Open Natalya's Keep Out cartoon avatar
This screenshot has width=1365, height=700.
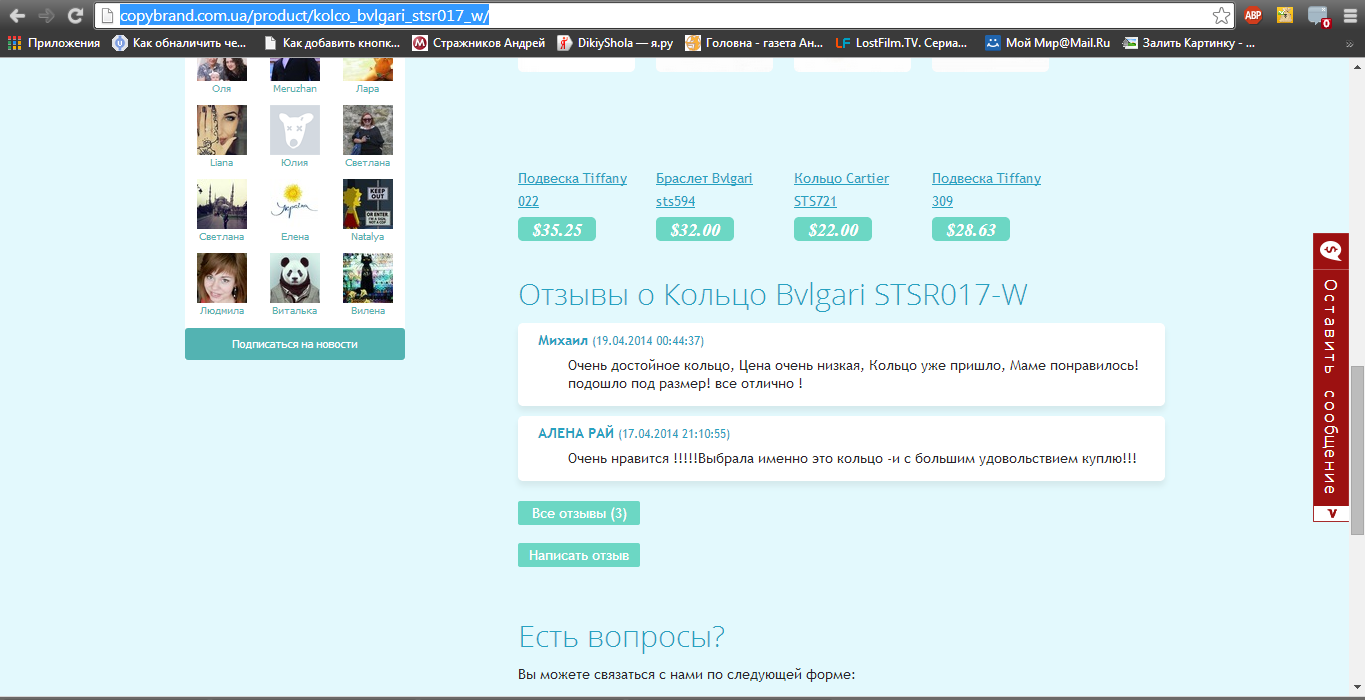(x=368, y=204)
